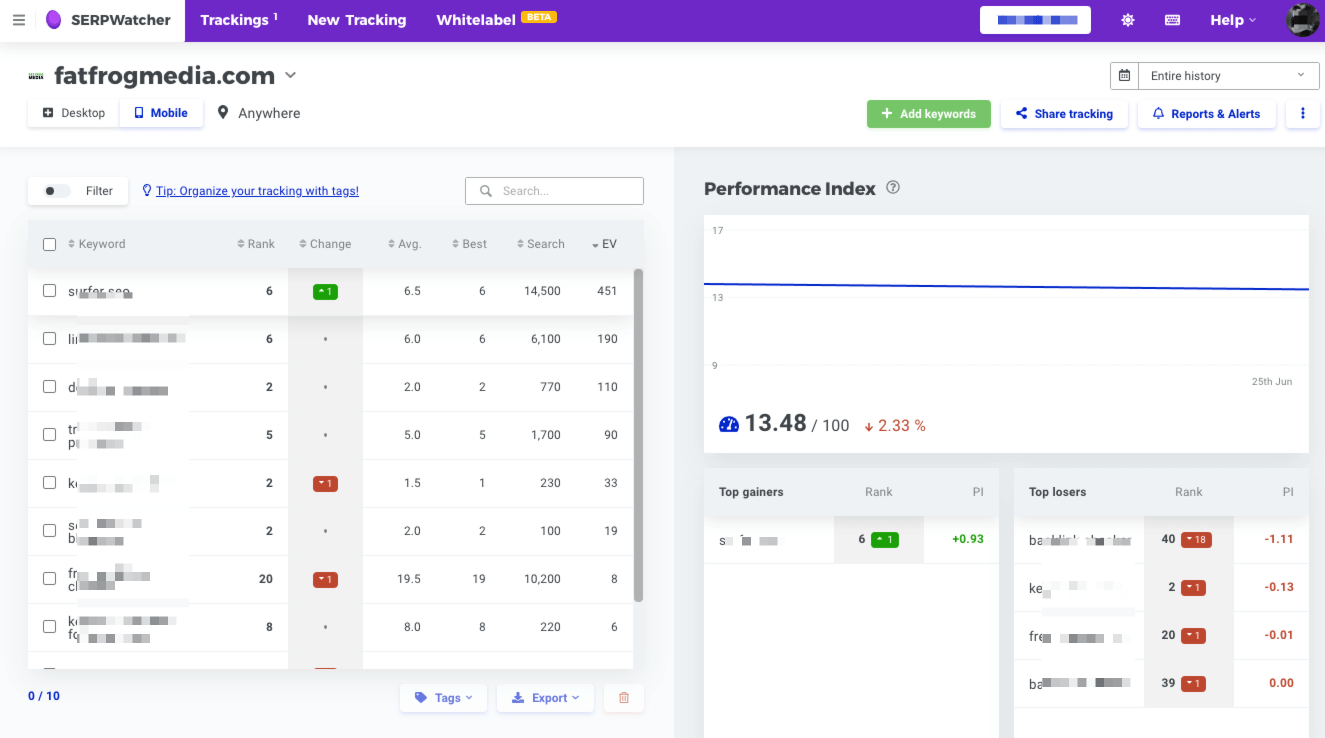Viewport: 1325px width, 738px height.
Task: Check the keyword row with EV 451
Action: [50, 291]
